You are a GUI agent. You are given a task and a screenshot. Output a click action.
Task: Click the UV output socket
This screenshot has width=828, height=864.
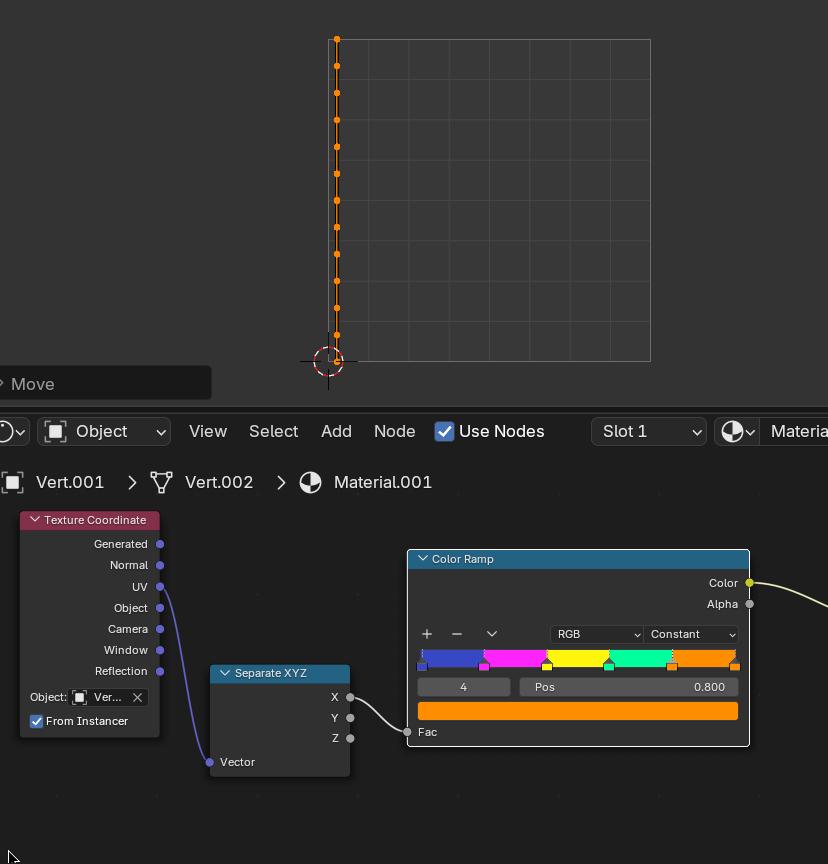coord(160,587)
